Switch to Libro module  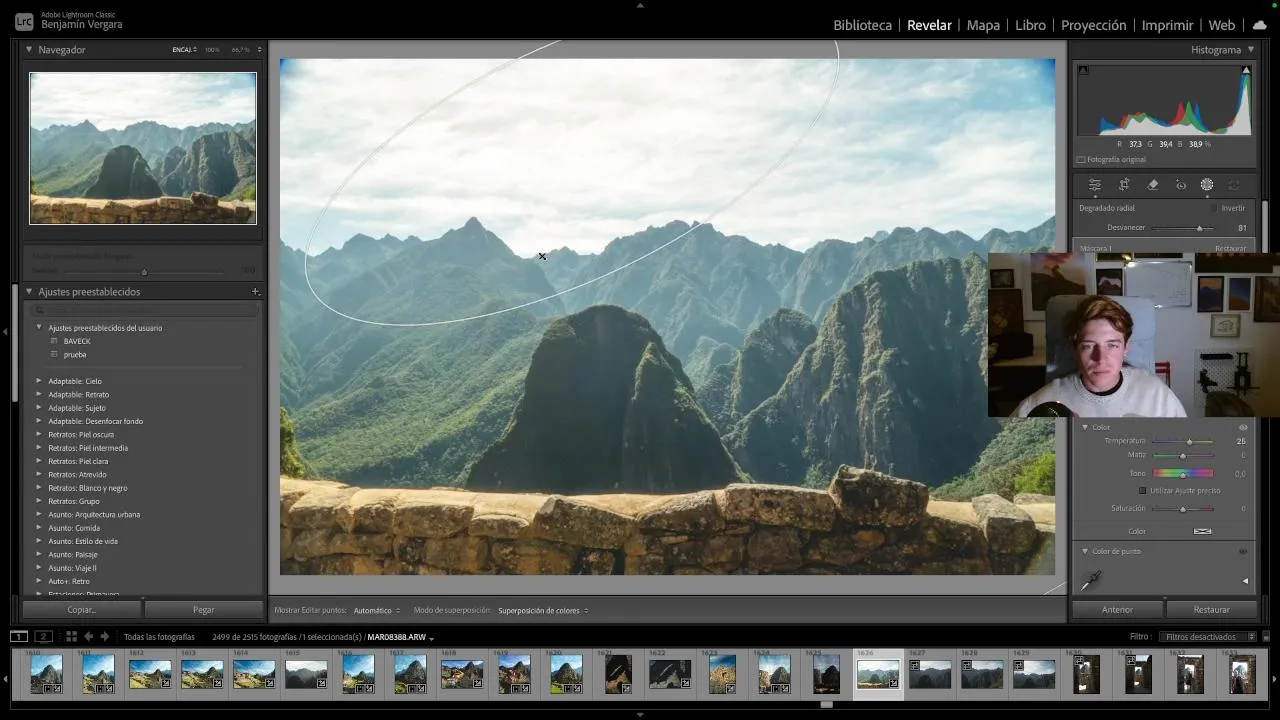click(1030, 25)
